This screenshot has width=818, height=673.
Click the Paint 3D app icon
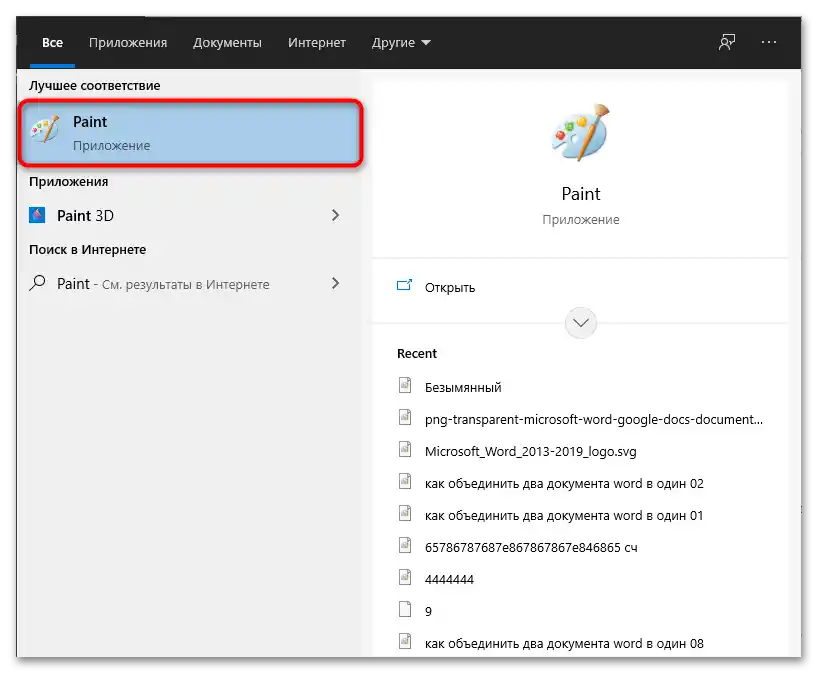37,215
